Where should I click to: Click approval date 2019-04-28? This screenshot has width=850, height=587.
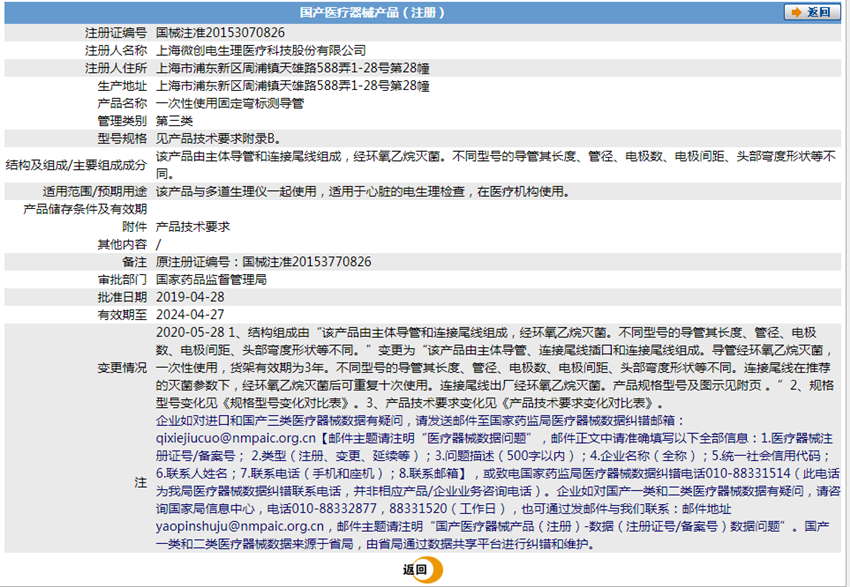click(x=190, y=297)
